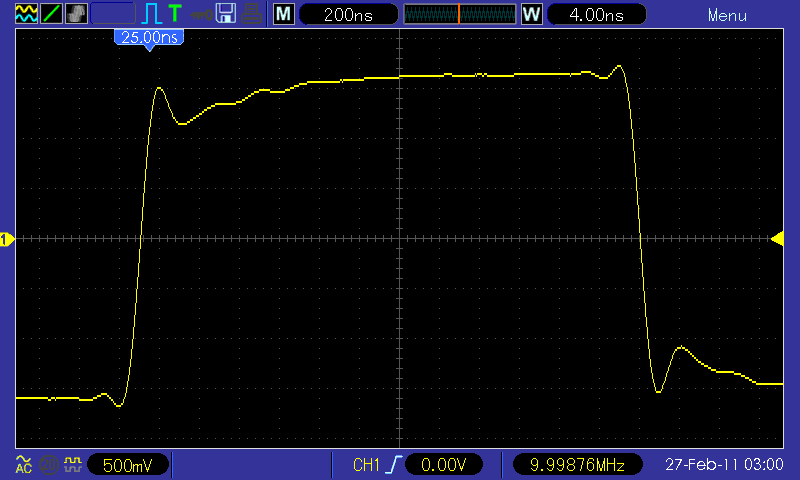800x480 pixels.
Task: Click the CH1 trigger source label
Action: pos(366,465)
